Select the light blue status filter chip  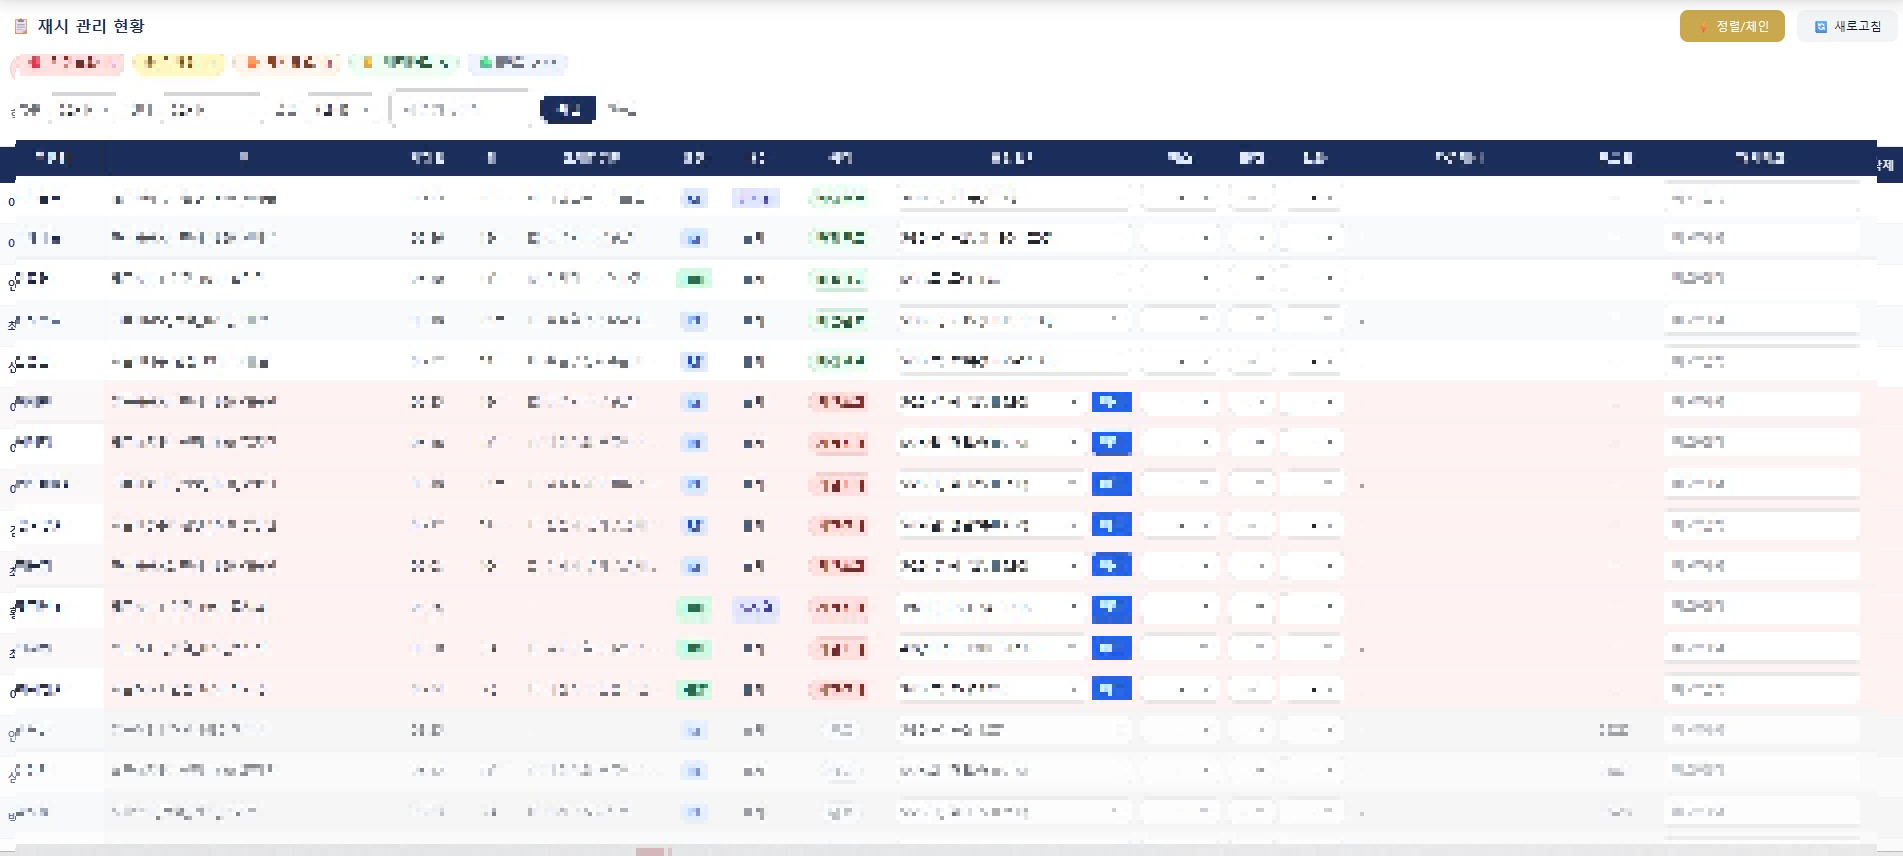click(517, 63)
